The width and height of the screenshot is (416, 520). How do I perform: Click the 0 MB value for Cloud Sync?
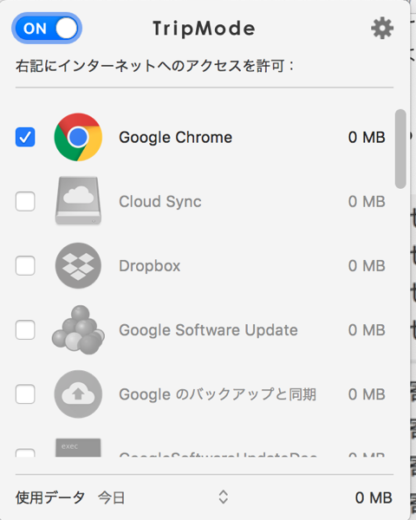click(x=367, y=202)
